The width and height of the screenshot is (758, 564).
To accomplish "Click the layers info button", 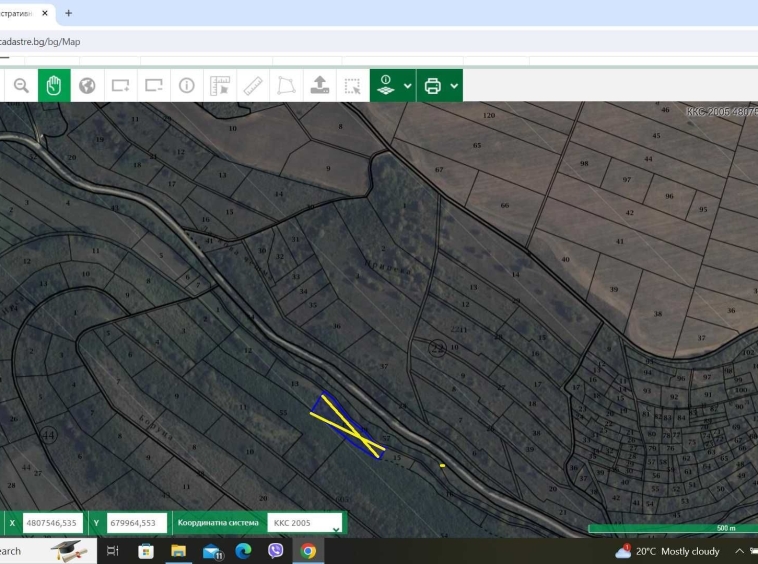I will point(386,86).
